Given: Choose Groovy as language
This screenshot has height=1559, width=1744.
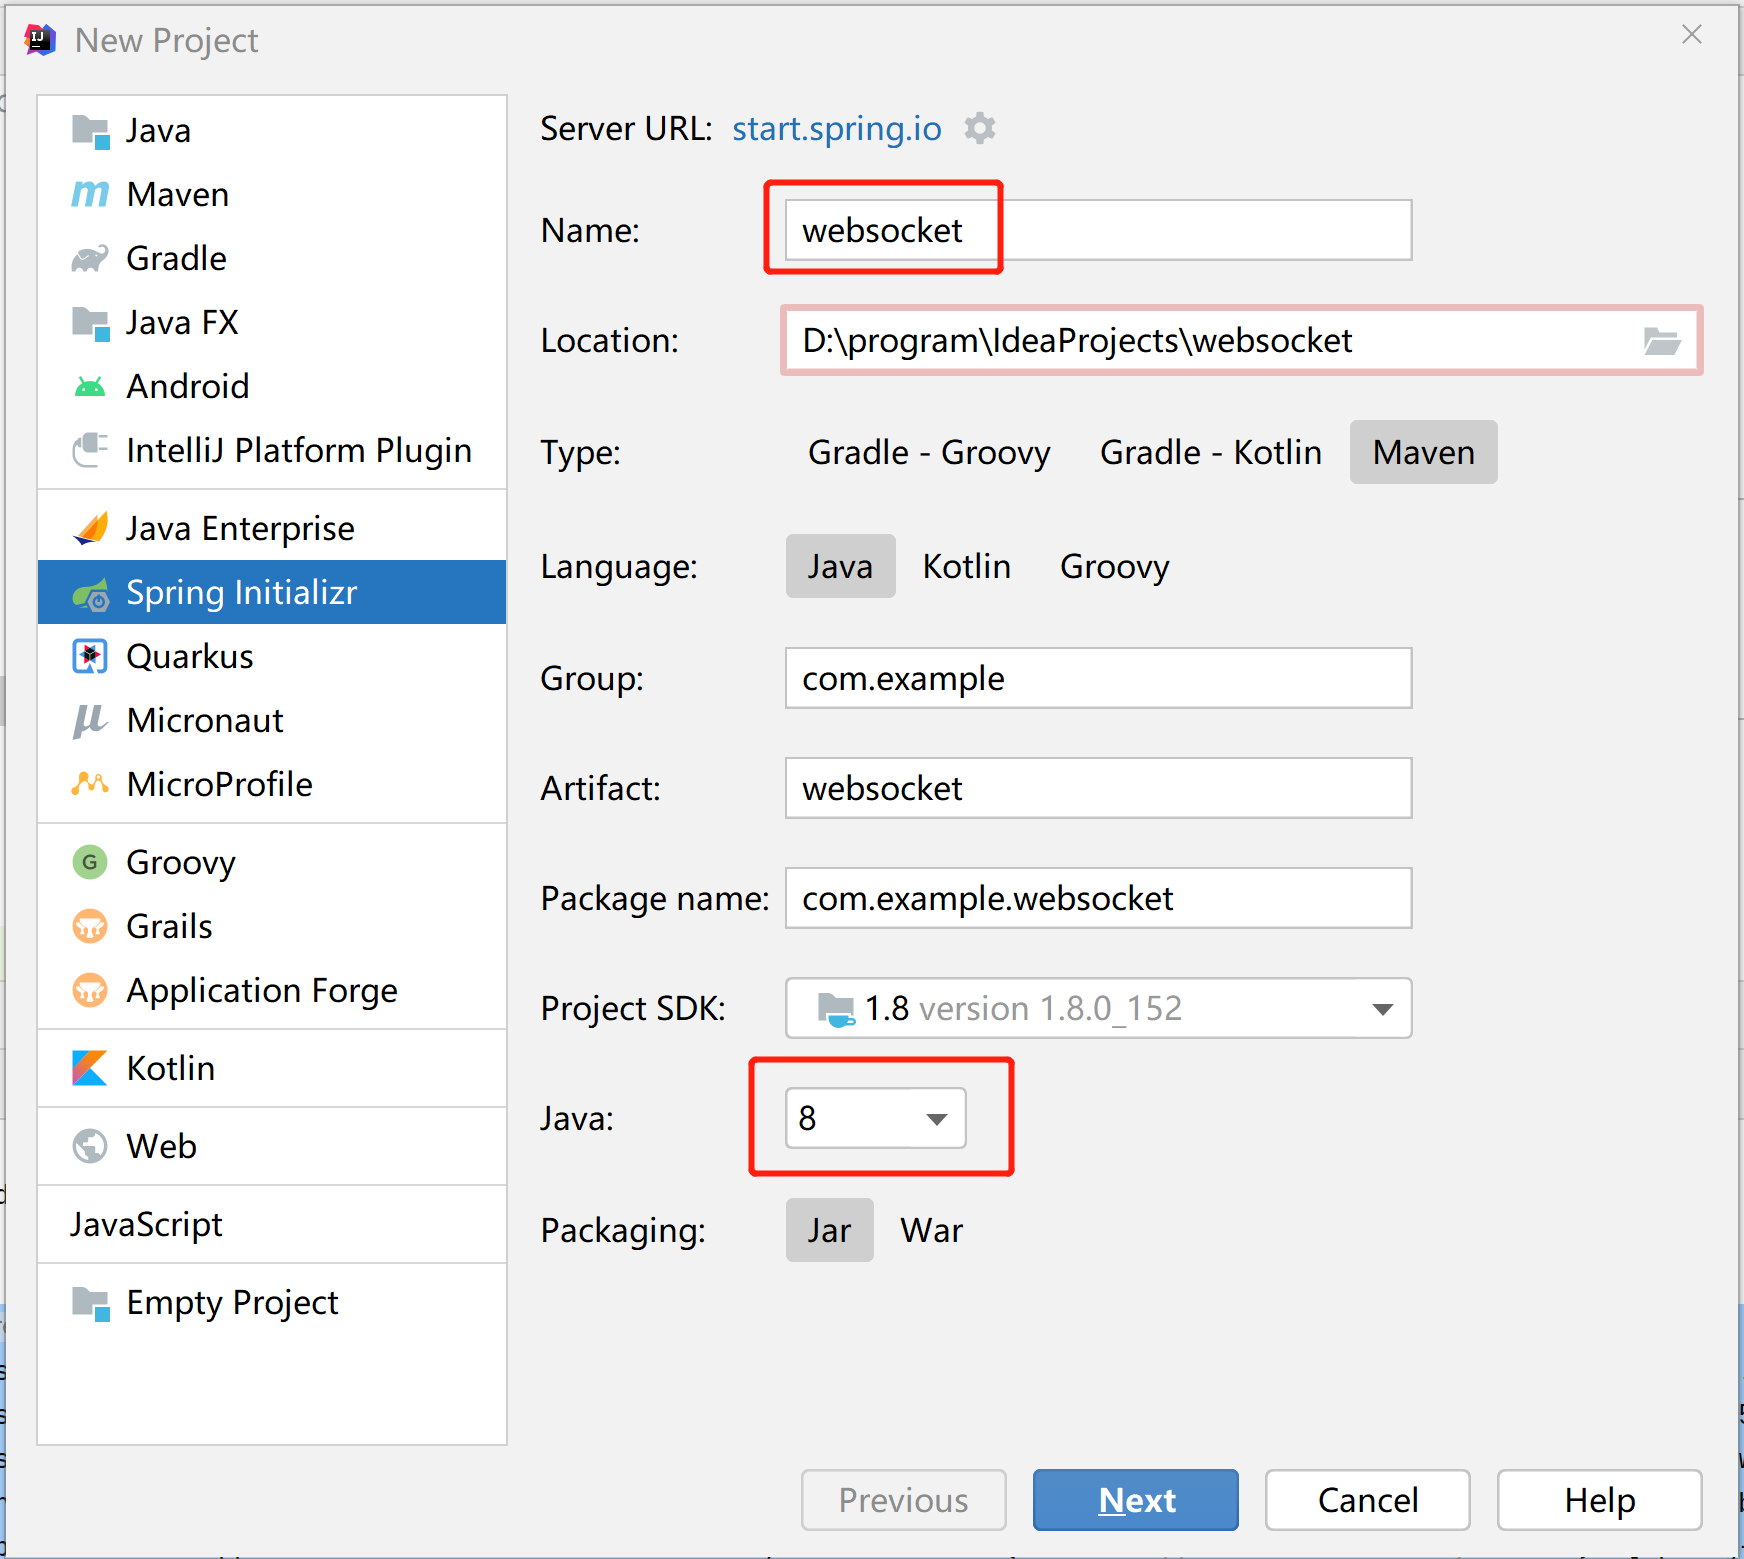Looking at the screenshot, I should tap(1114, 566).
